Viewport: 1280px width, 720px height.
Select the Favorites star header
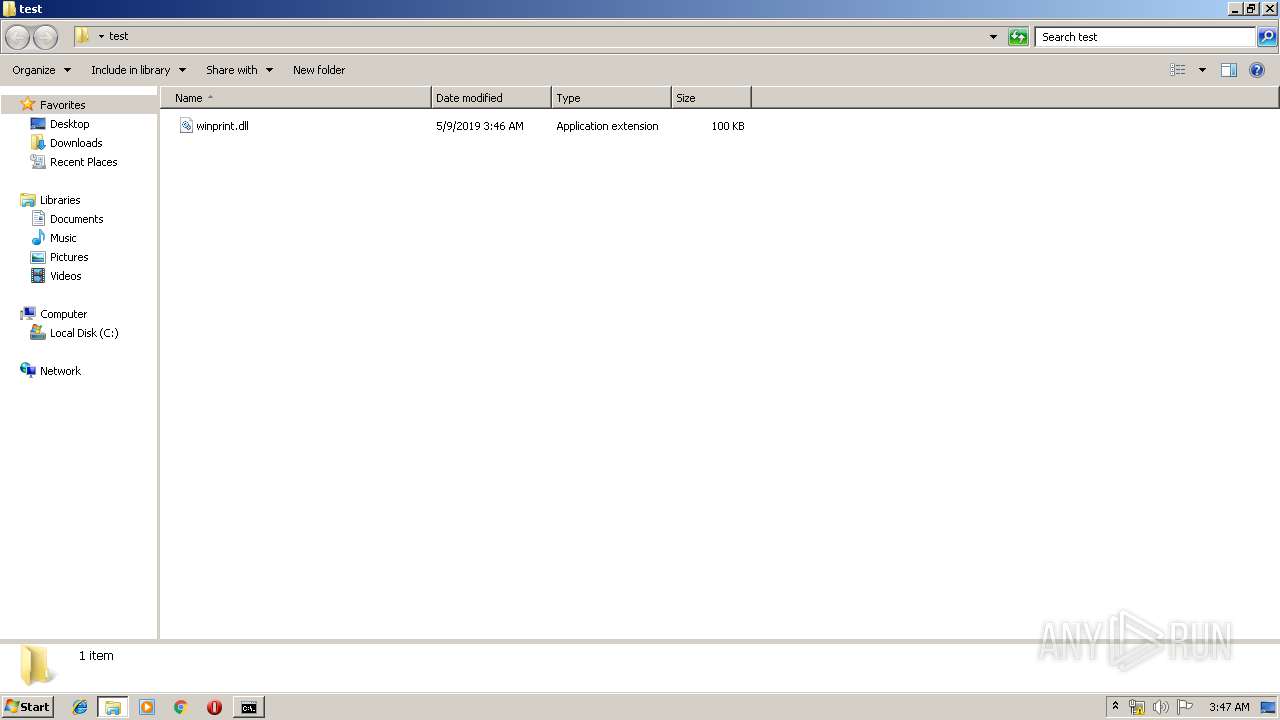[62, 105]
